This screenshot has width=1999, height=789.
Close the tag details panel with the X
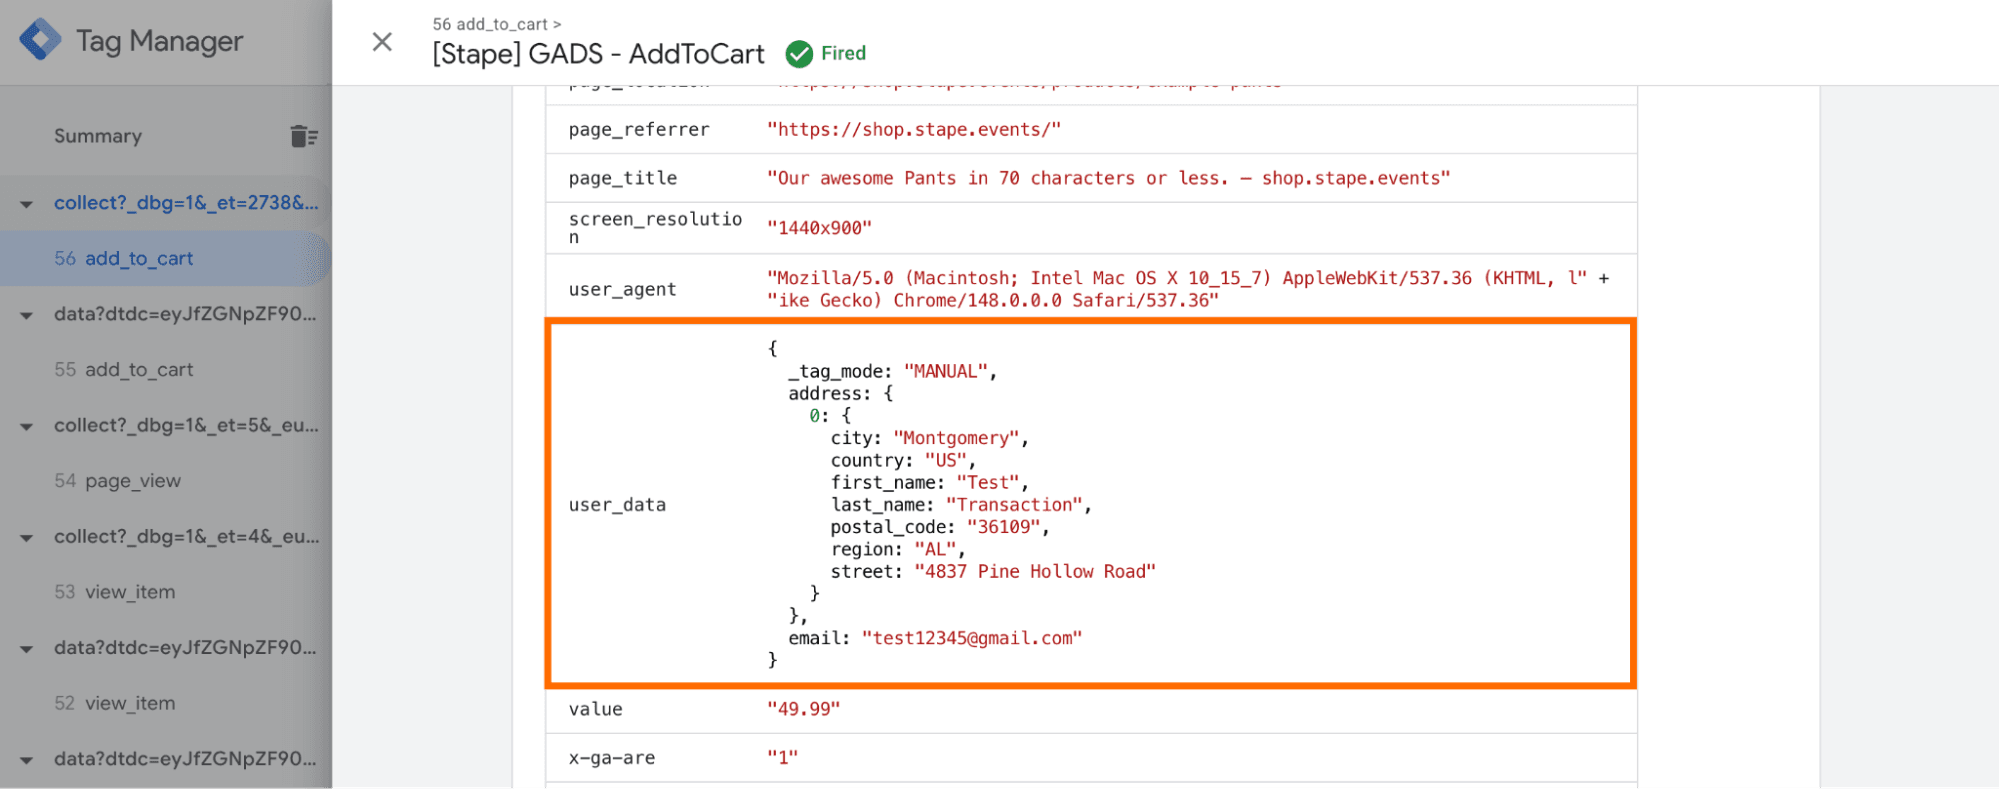point(382,42)
